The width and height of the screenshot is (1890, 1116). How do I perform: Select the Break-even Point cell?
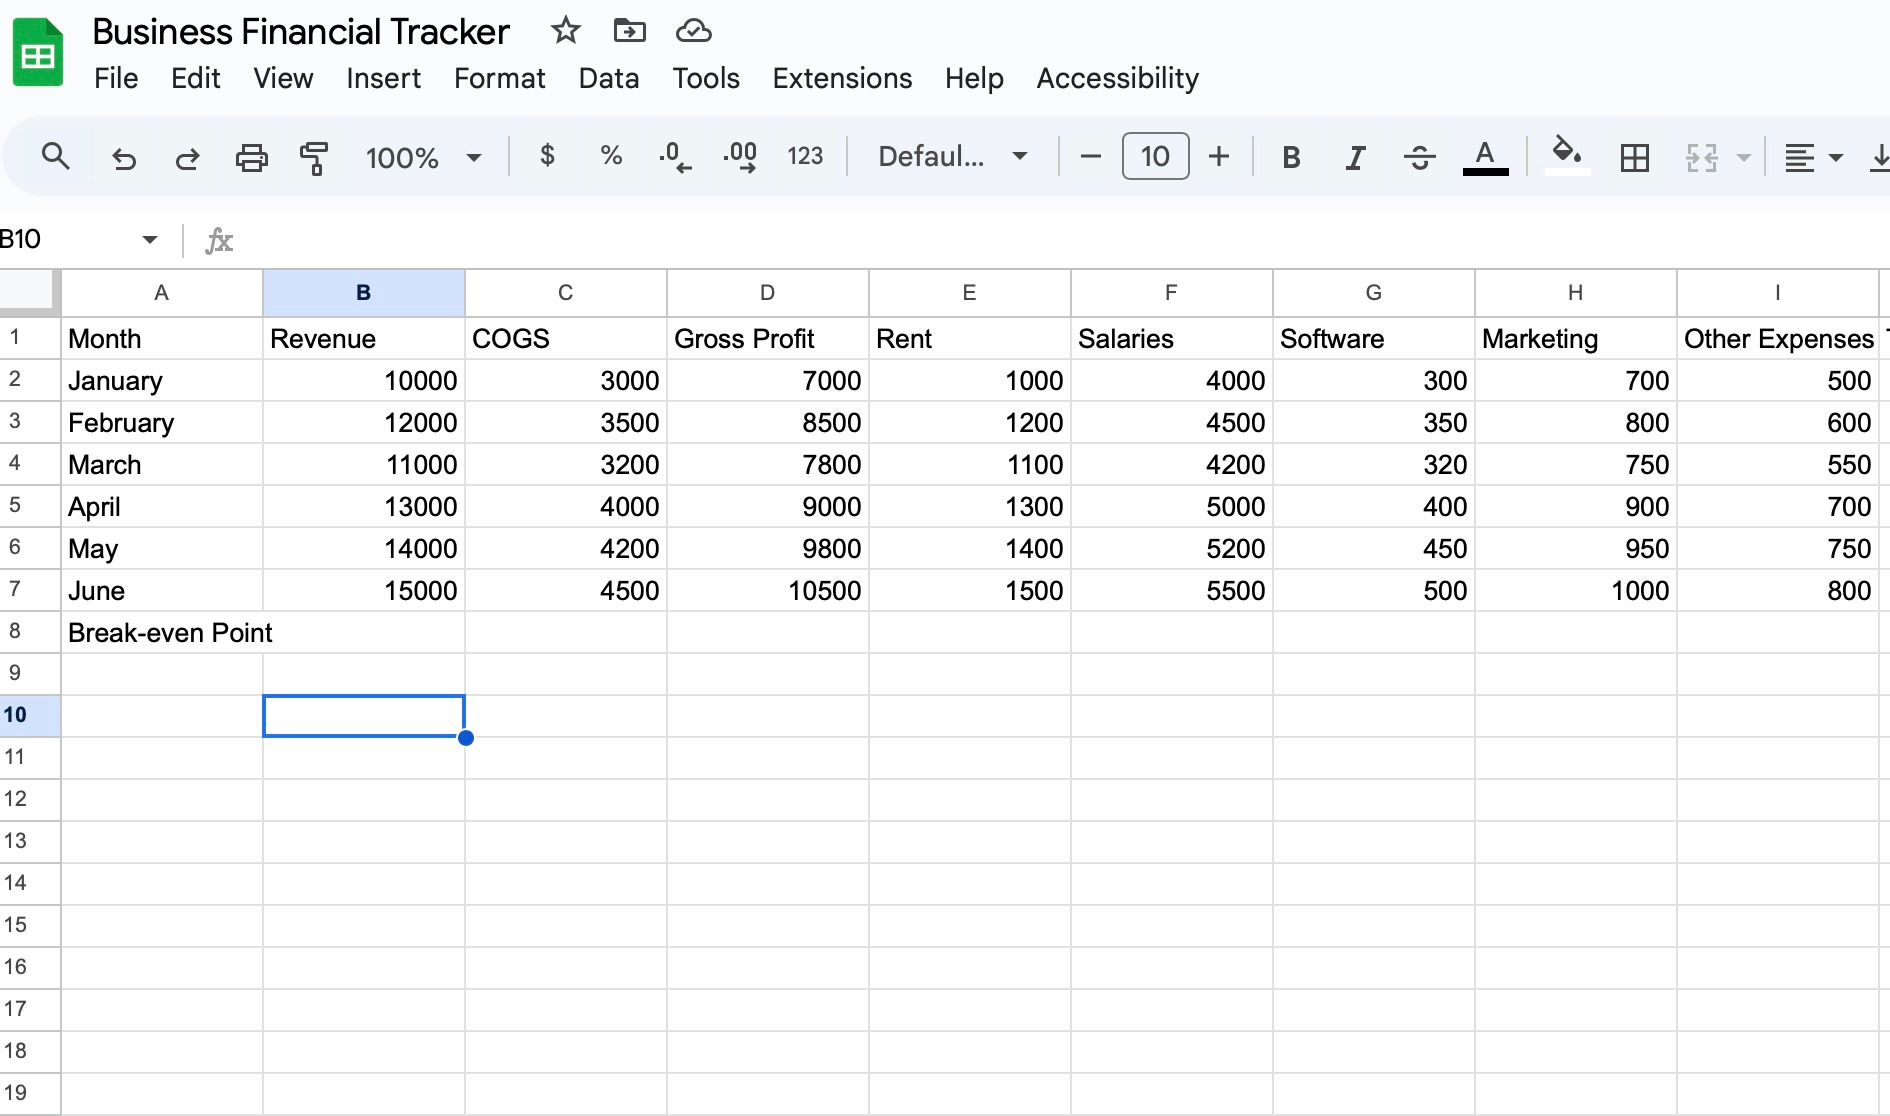pyautogui.click(x=162, y=633)
